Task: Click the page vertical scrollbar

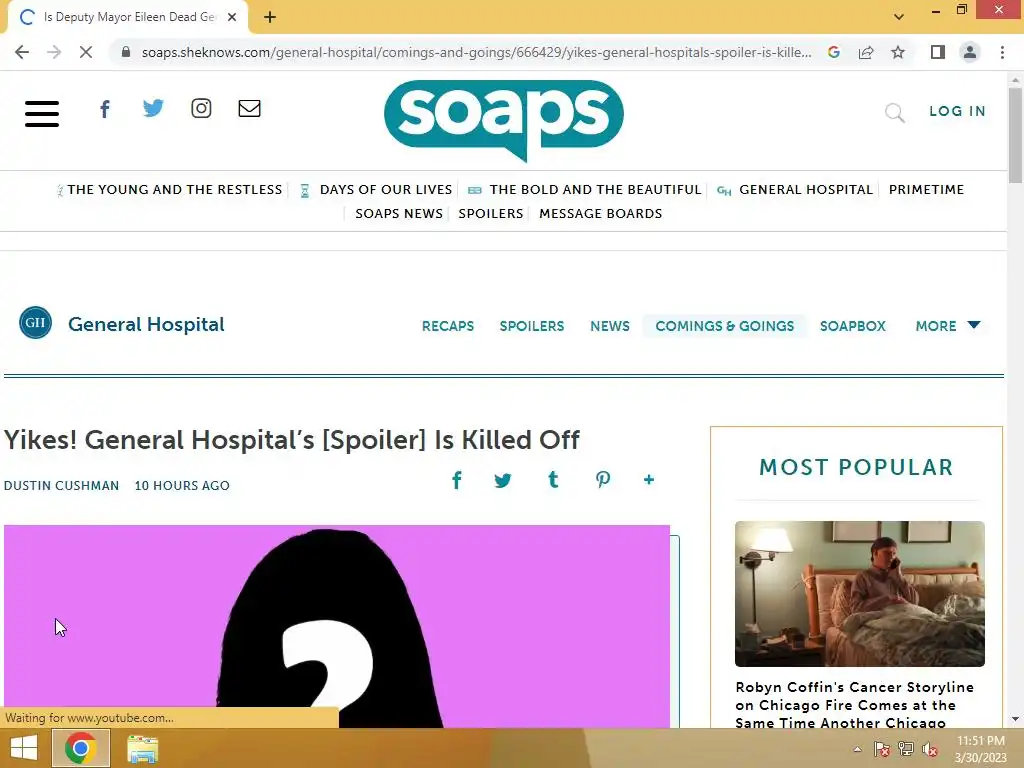Action: pyautogui.click(x=1015, y=136)
